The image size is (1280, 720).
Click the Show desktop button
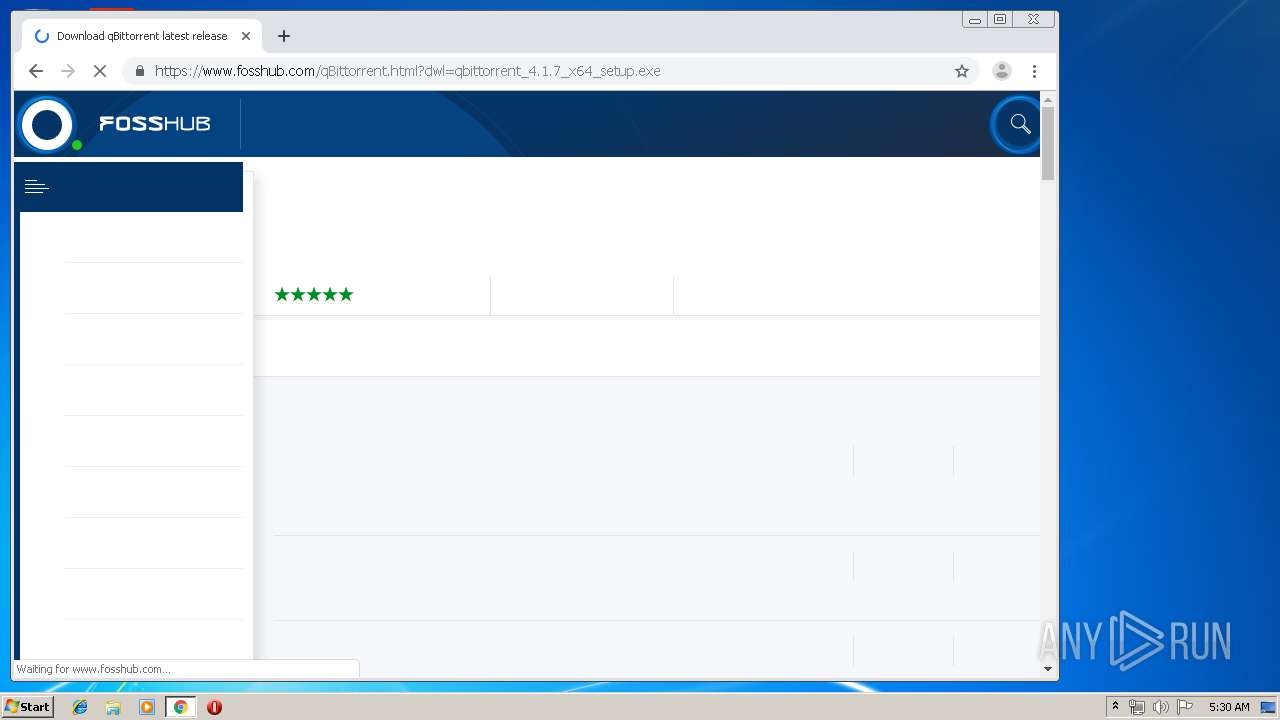pos(1268,707)
